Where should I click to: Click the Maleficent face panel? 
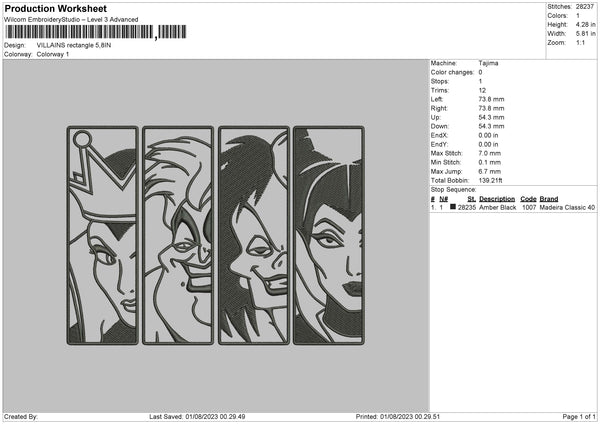coord(329,235)
